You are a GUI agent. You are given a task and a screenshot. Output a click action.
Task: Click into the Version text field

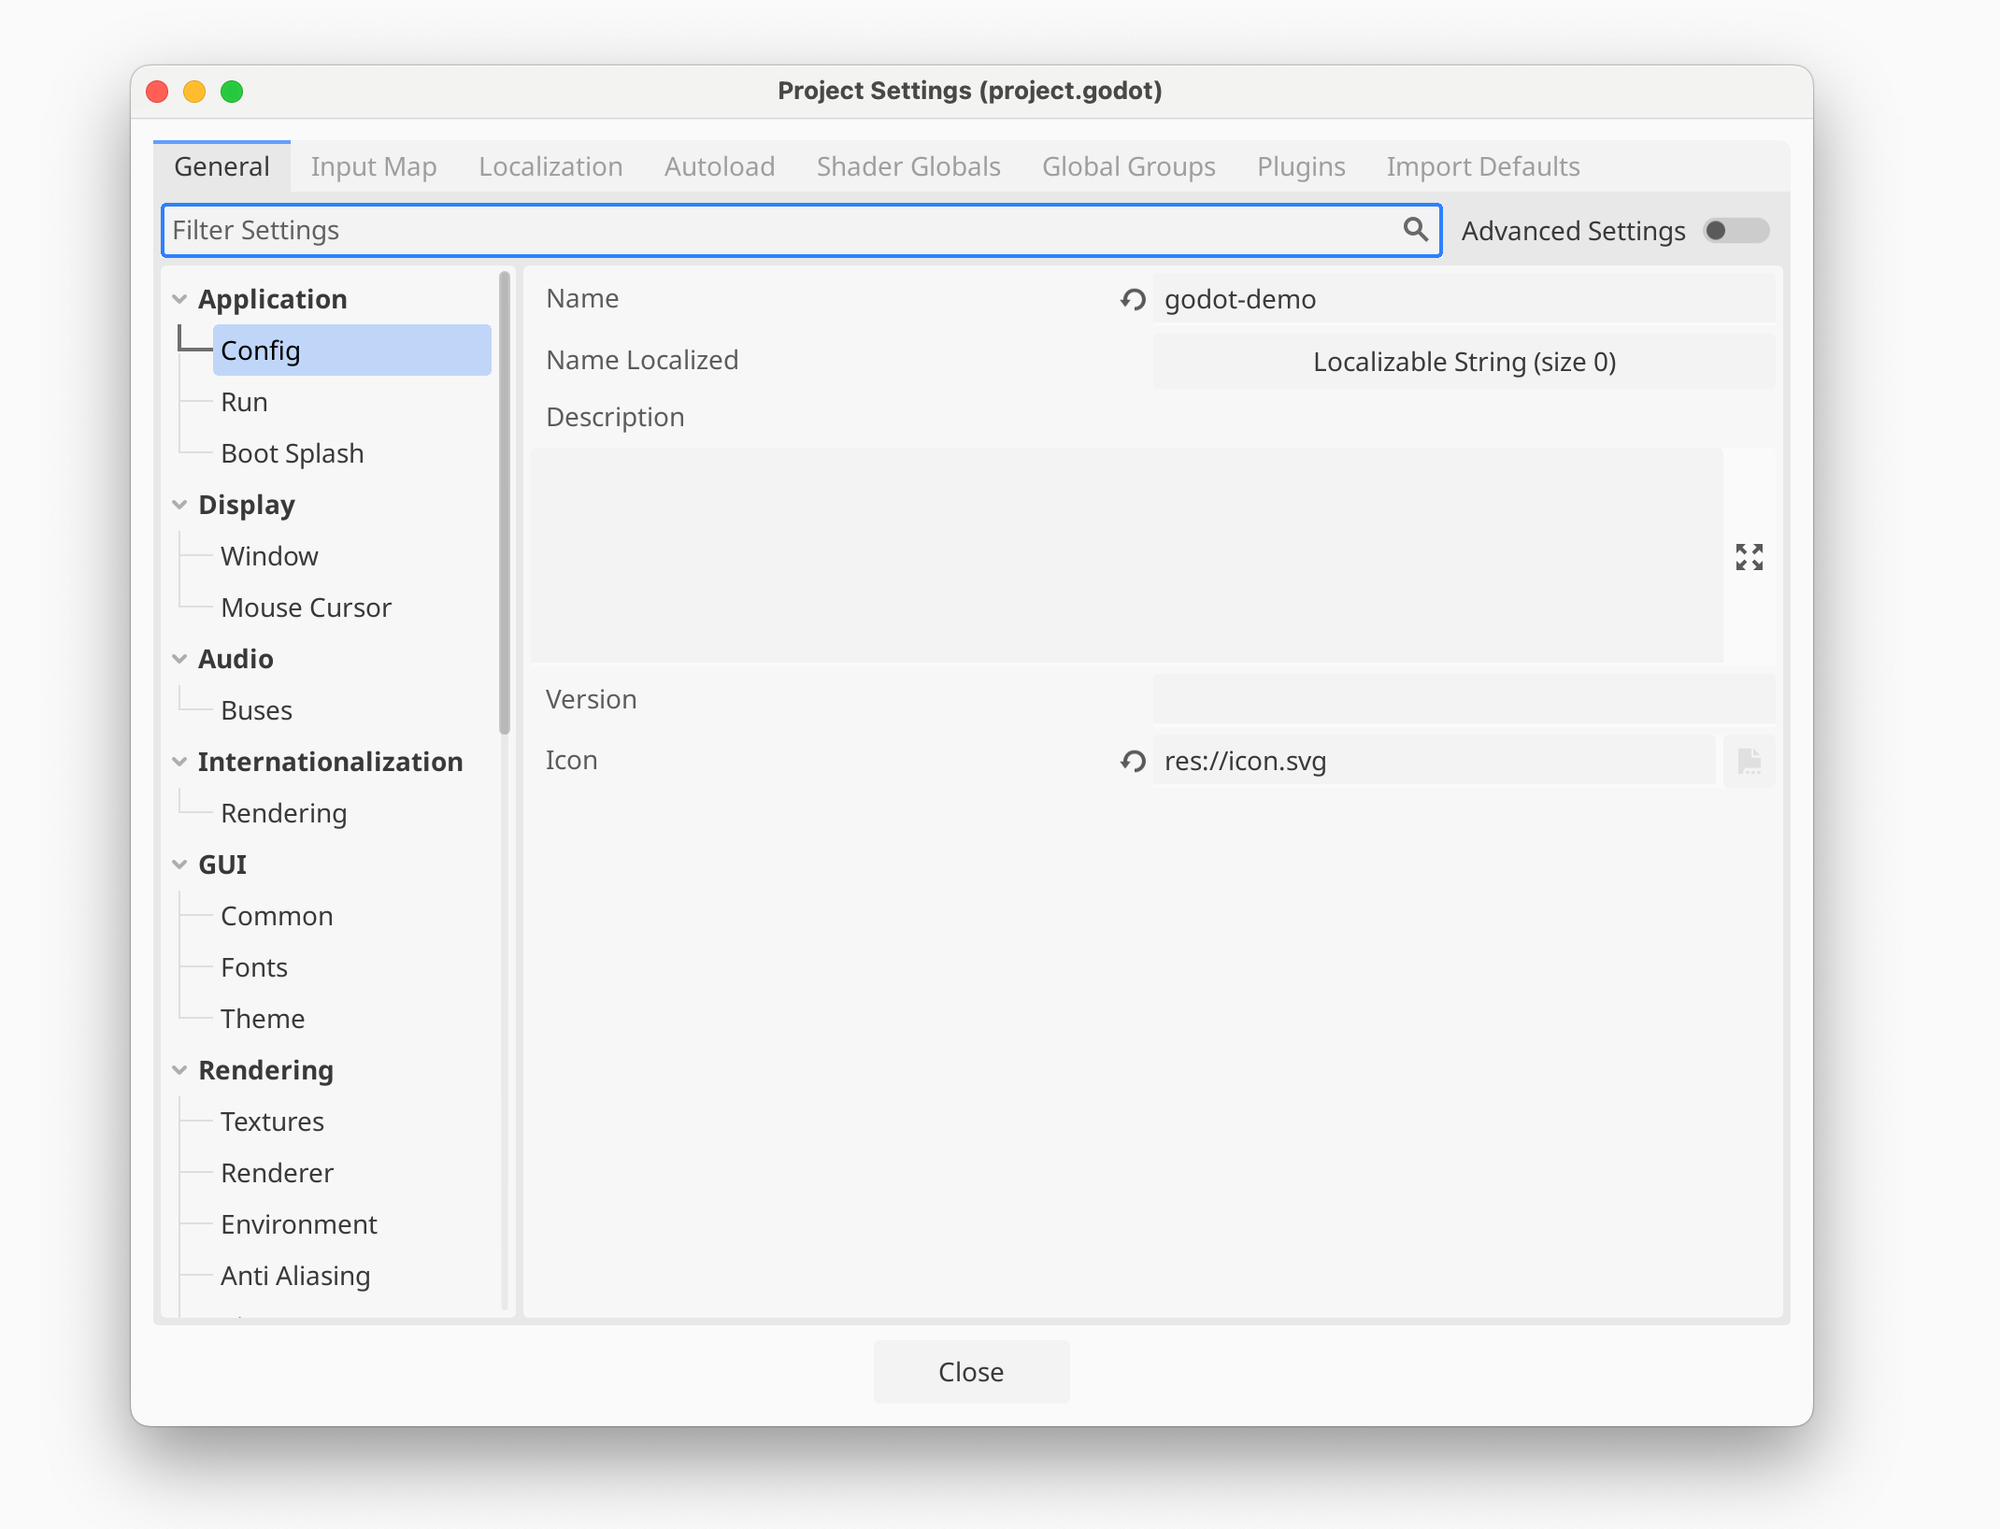click(1463, 700)
